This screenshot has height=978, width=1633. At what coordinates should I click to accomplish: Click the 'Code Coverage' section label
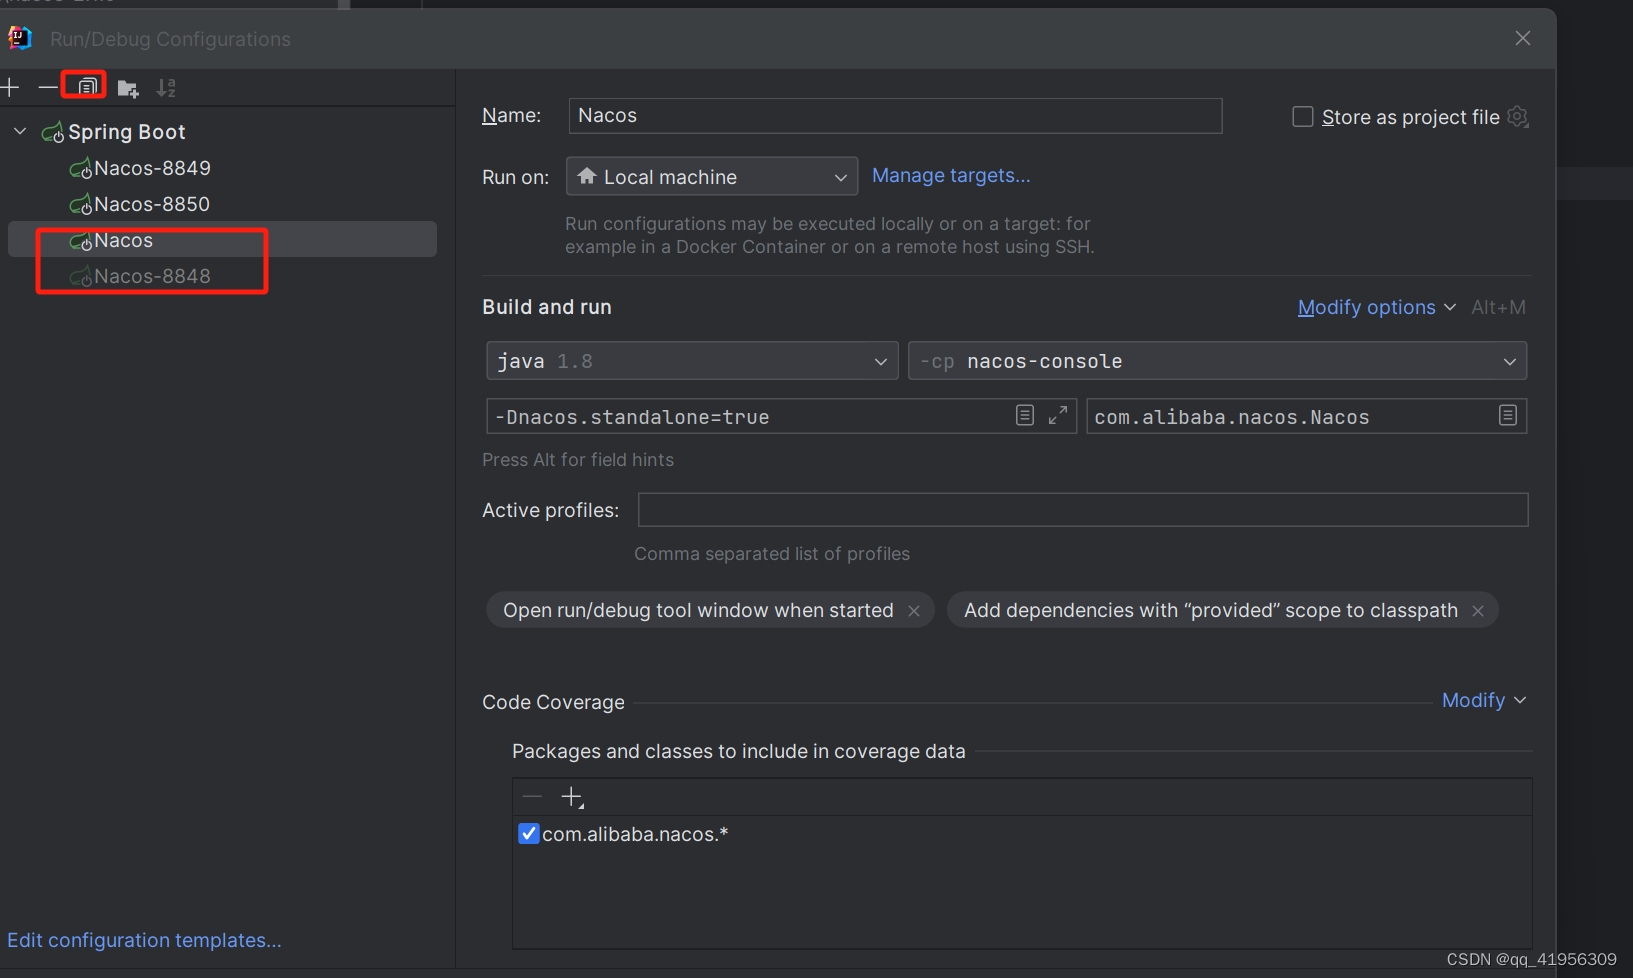pyautogui.click(x=553, y=703)
